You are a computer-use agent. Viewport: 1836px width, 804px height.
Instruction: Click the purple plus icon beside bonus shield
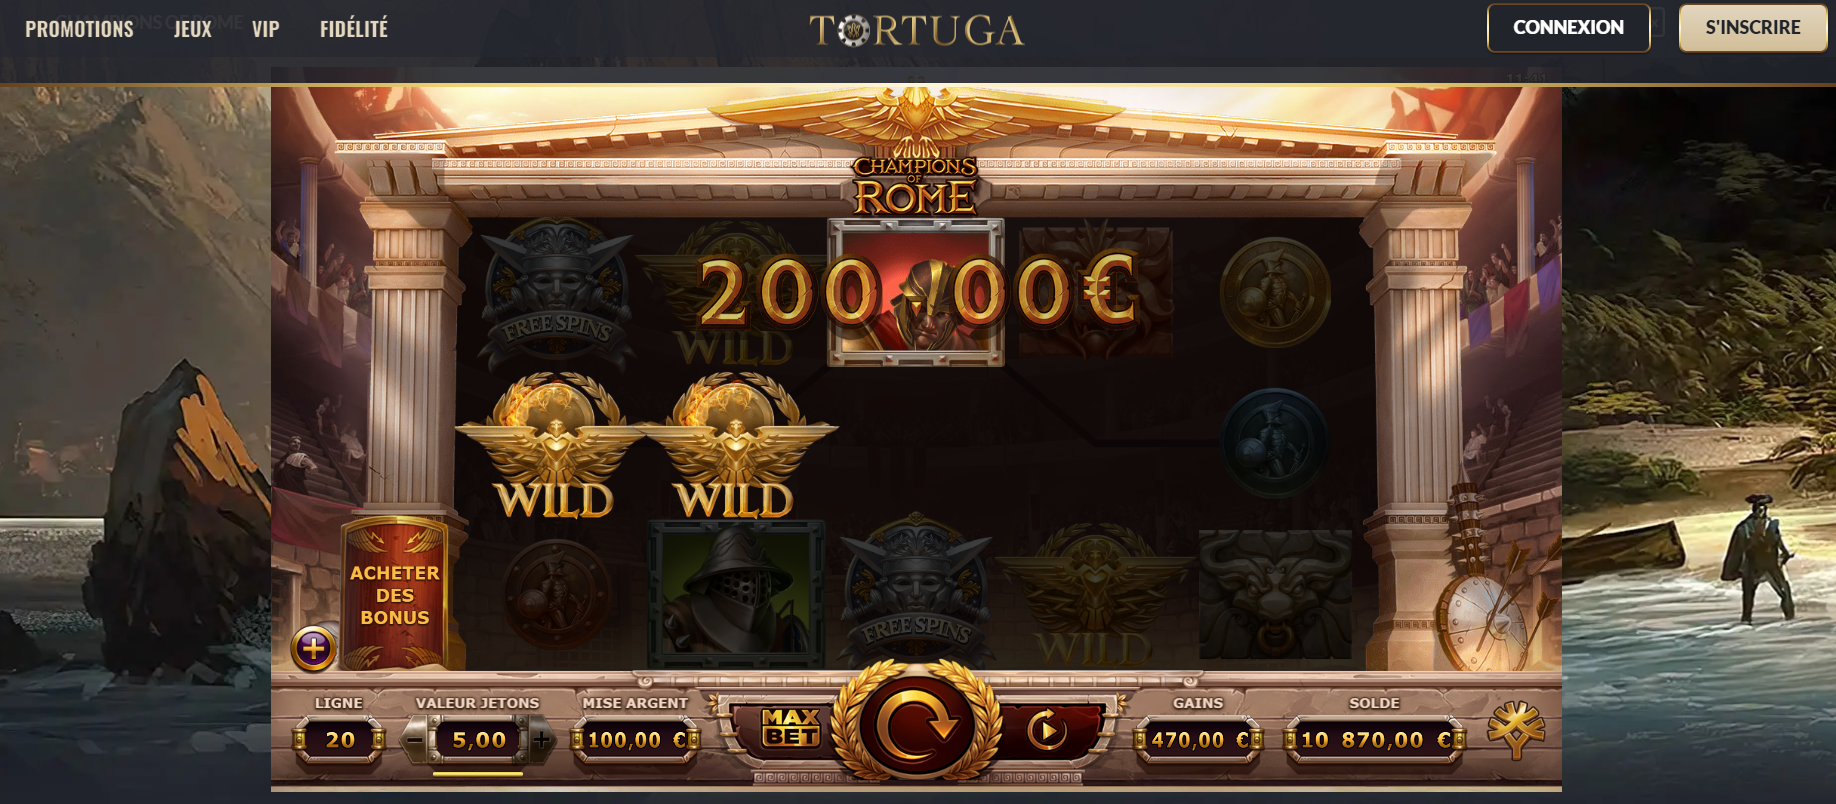(313, 648)
